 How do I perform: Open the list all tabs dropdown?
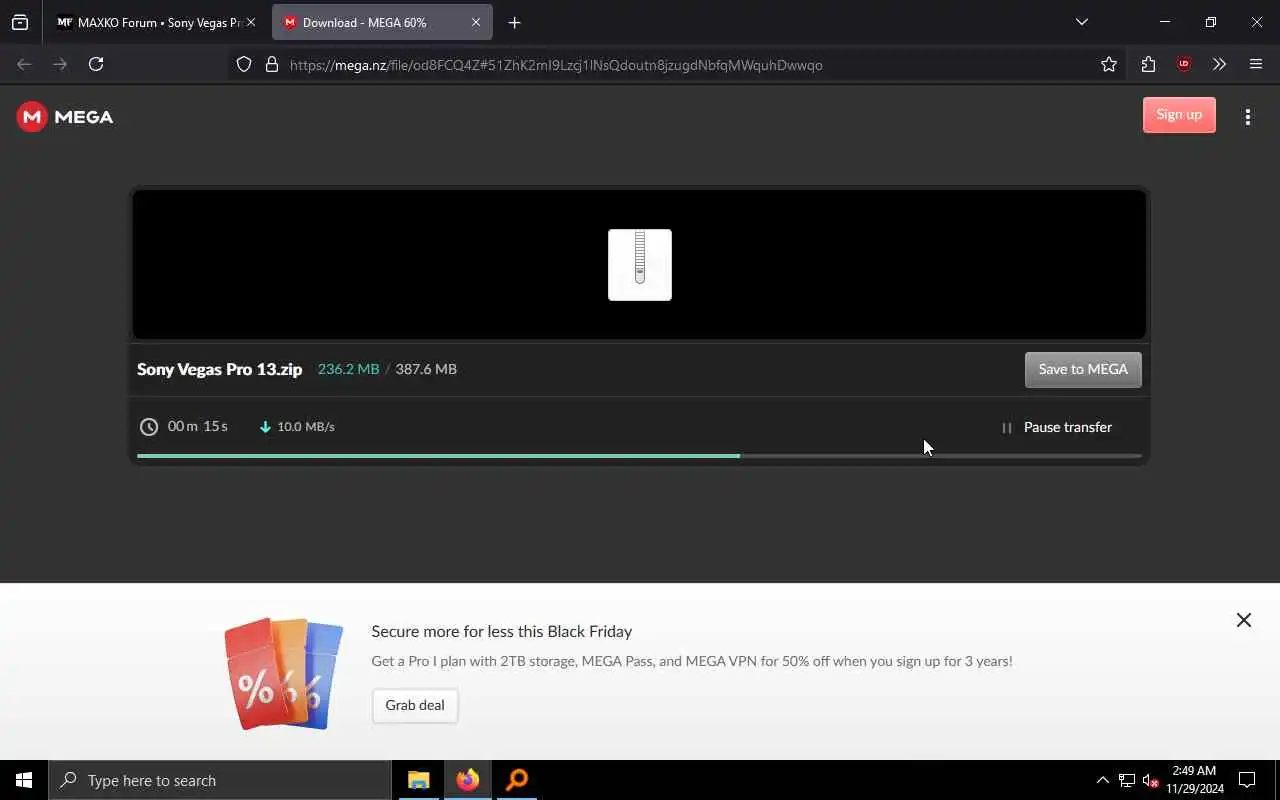[1081, 22]
